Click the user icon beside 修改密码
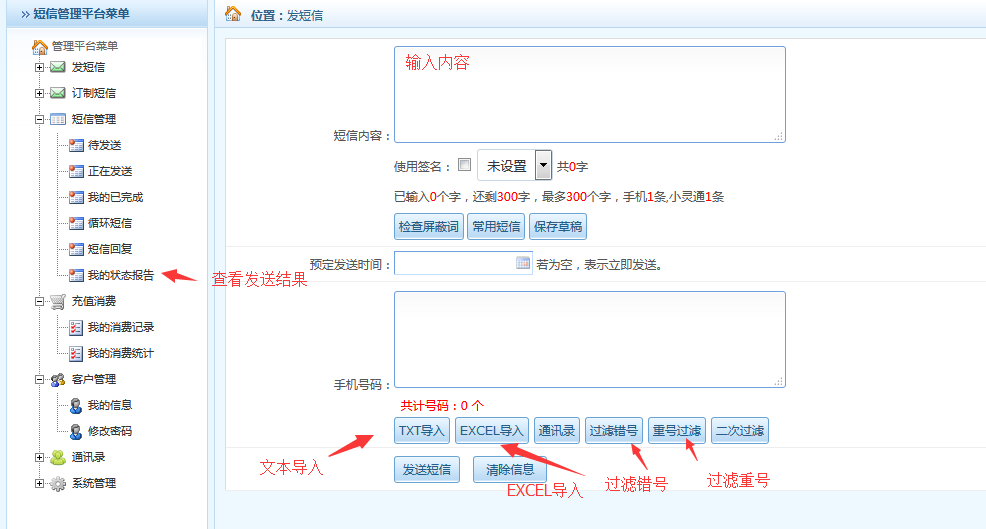 76,432
